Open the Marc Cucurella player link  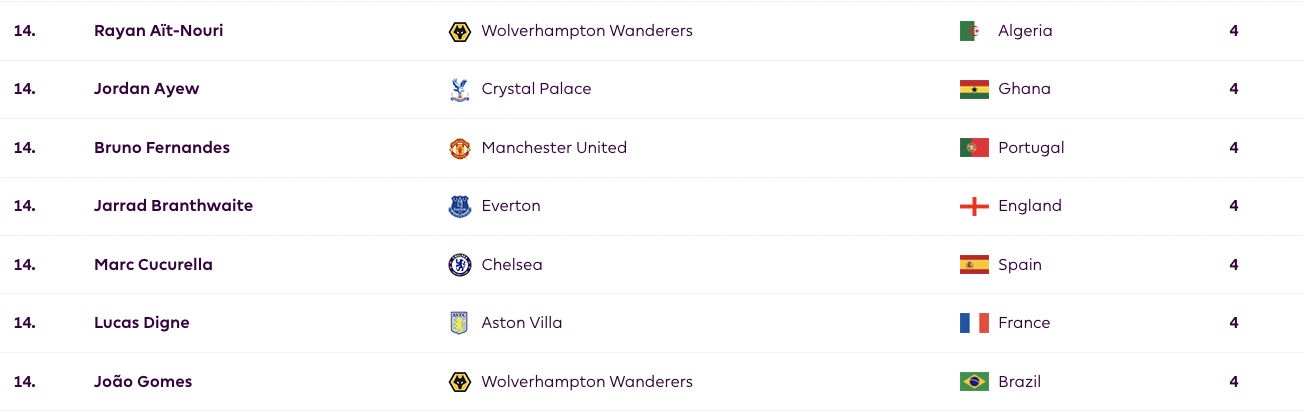tap(153, 265)
